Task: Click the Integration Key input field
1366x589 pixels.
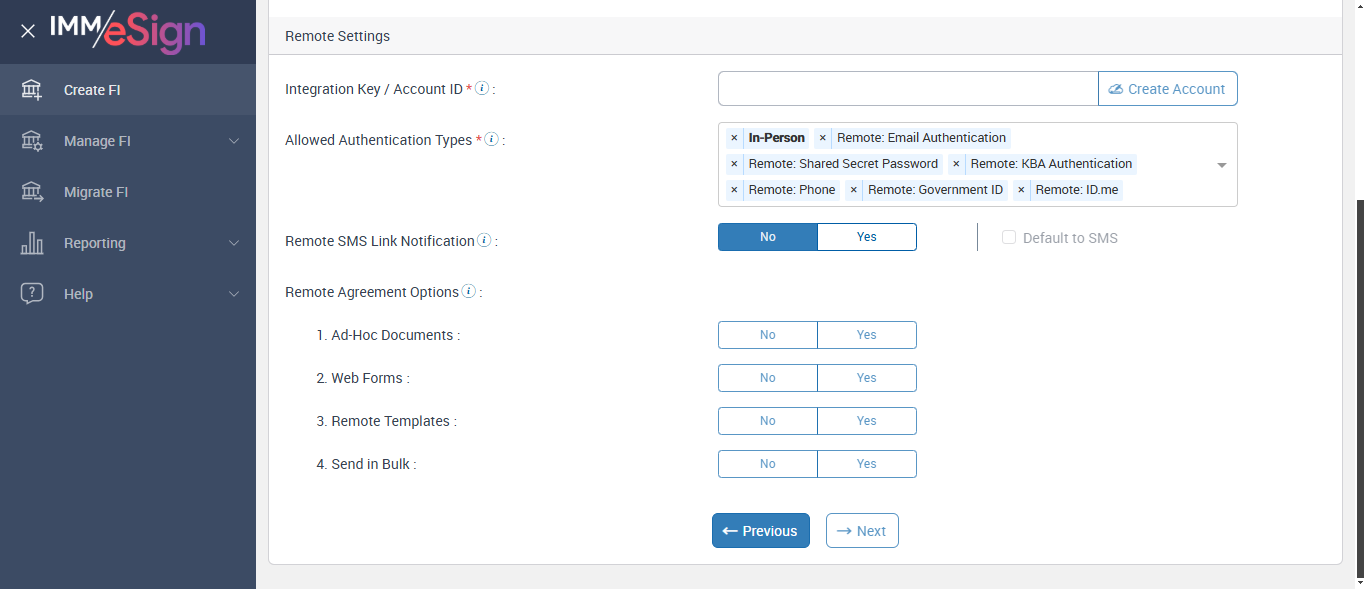Action: (907, 89)
